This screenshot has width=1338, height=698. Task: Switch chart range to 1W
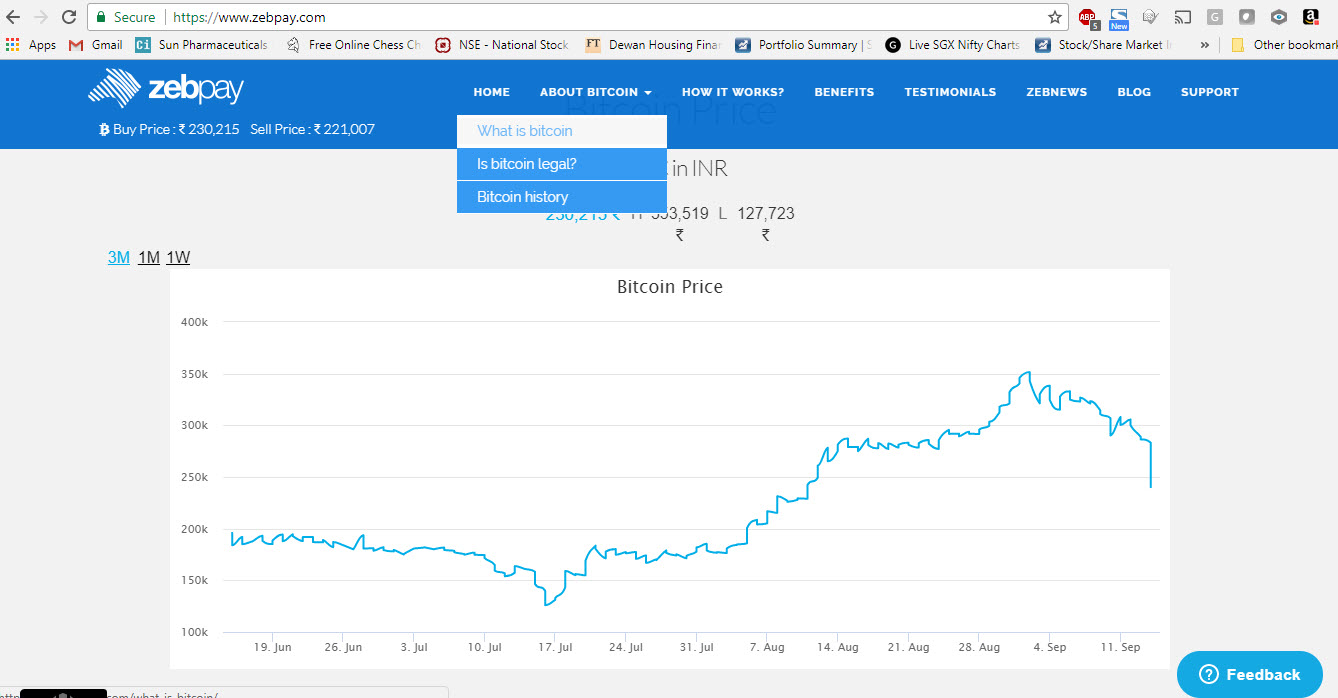178,258
